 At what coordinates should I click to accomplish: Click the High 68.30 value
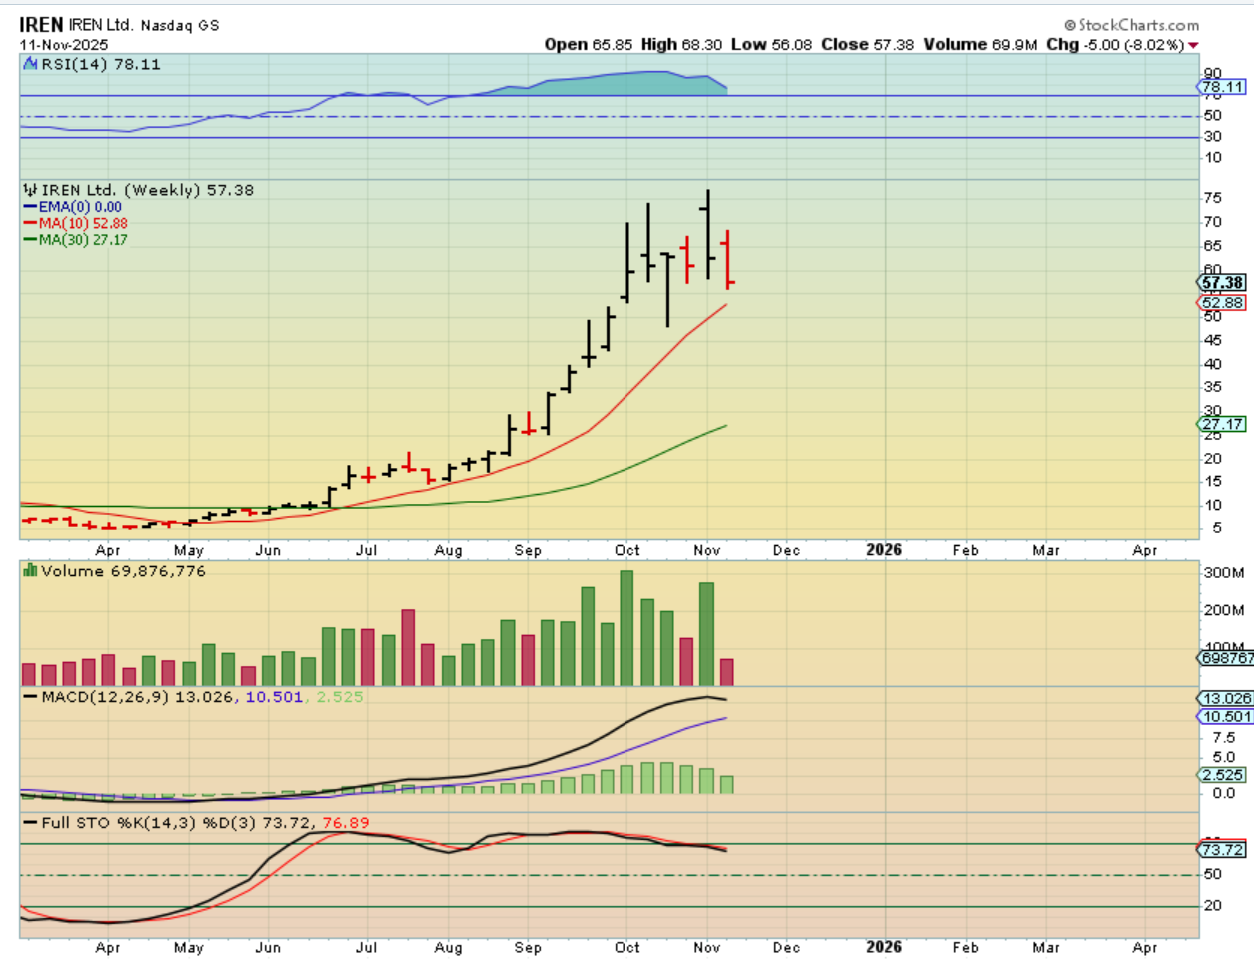681,45
